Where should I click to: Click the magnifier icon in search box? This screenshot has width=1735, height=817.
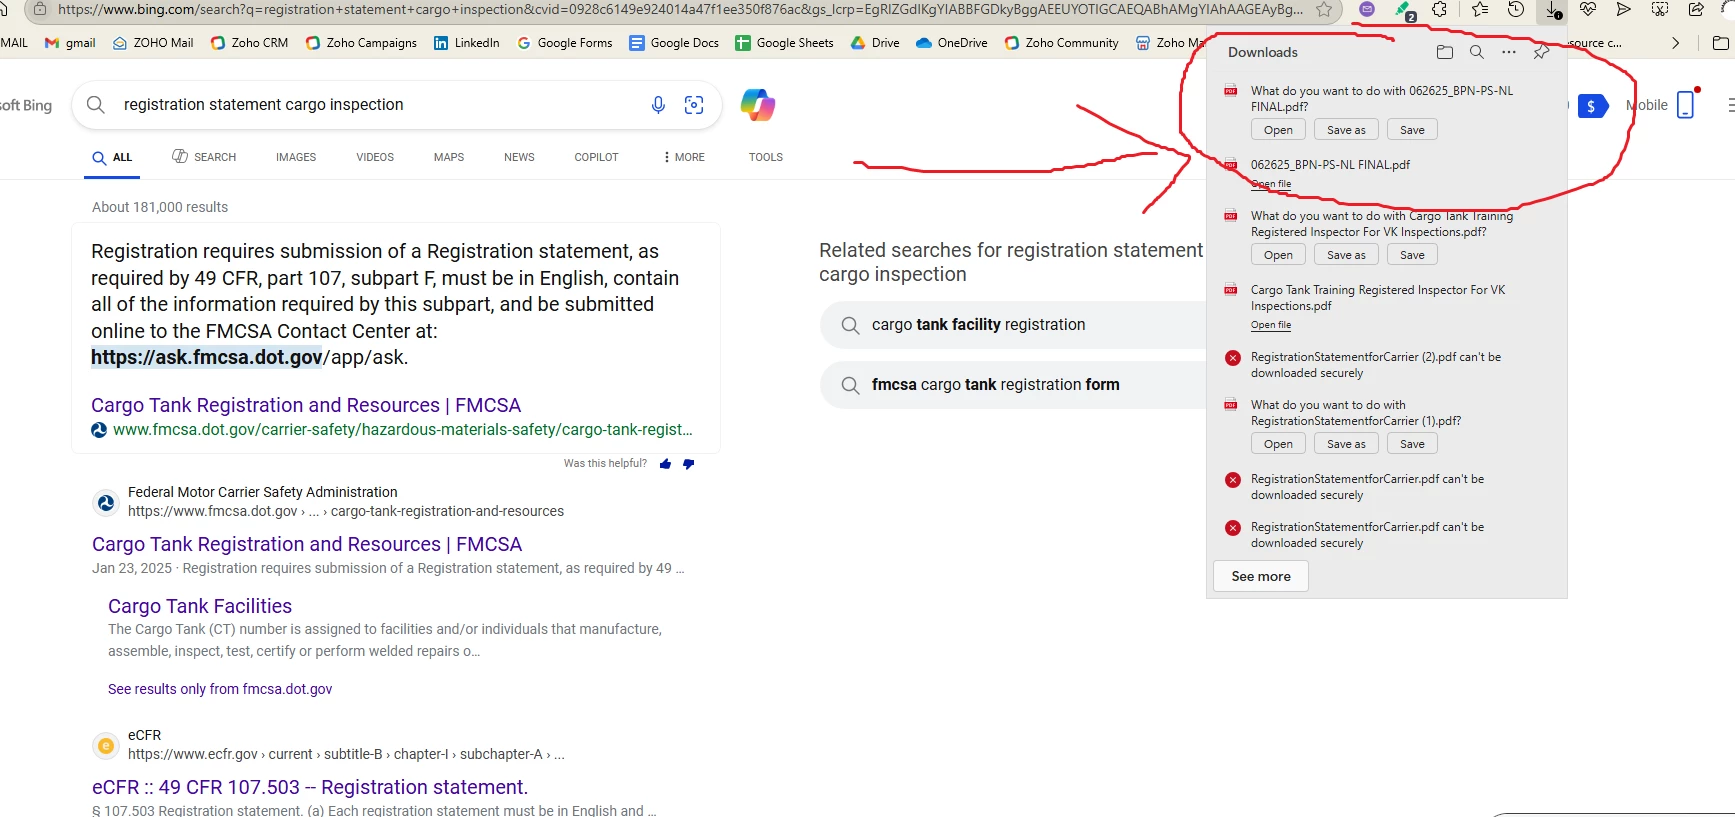coord(96,105)
